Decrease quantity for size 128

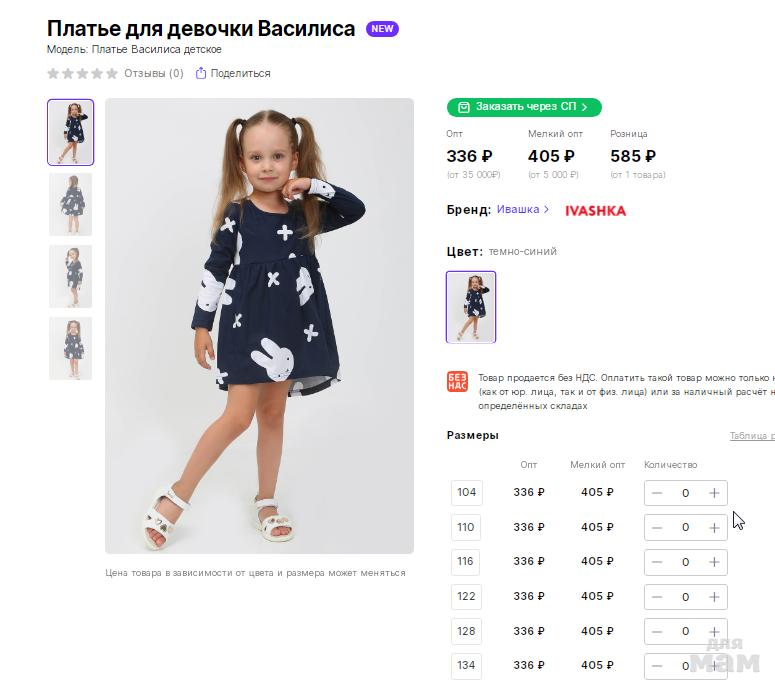(x=657, y=631)
